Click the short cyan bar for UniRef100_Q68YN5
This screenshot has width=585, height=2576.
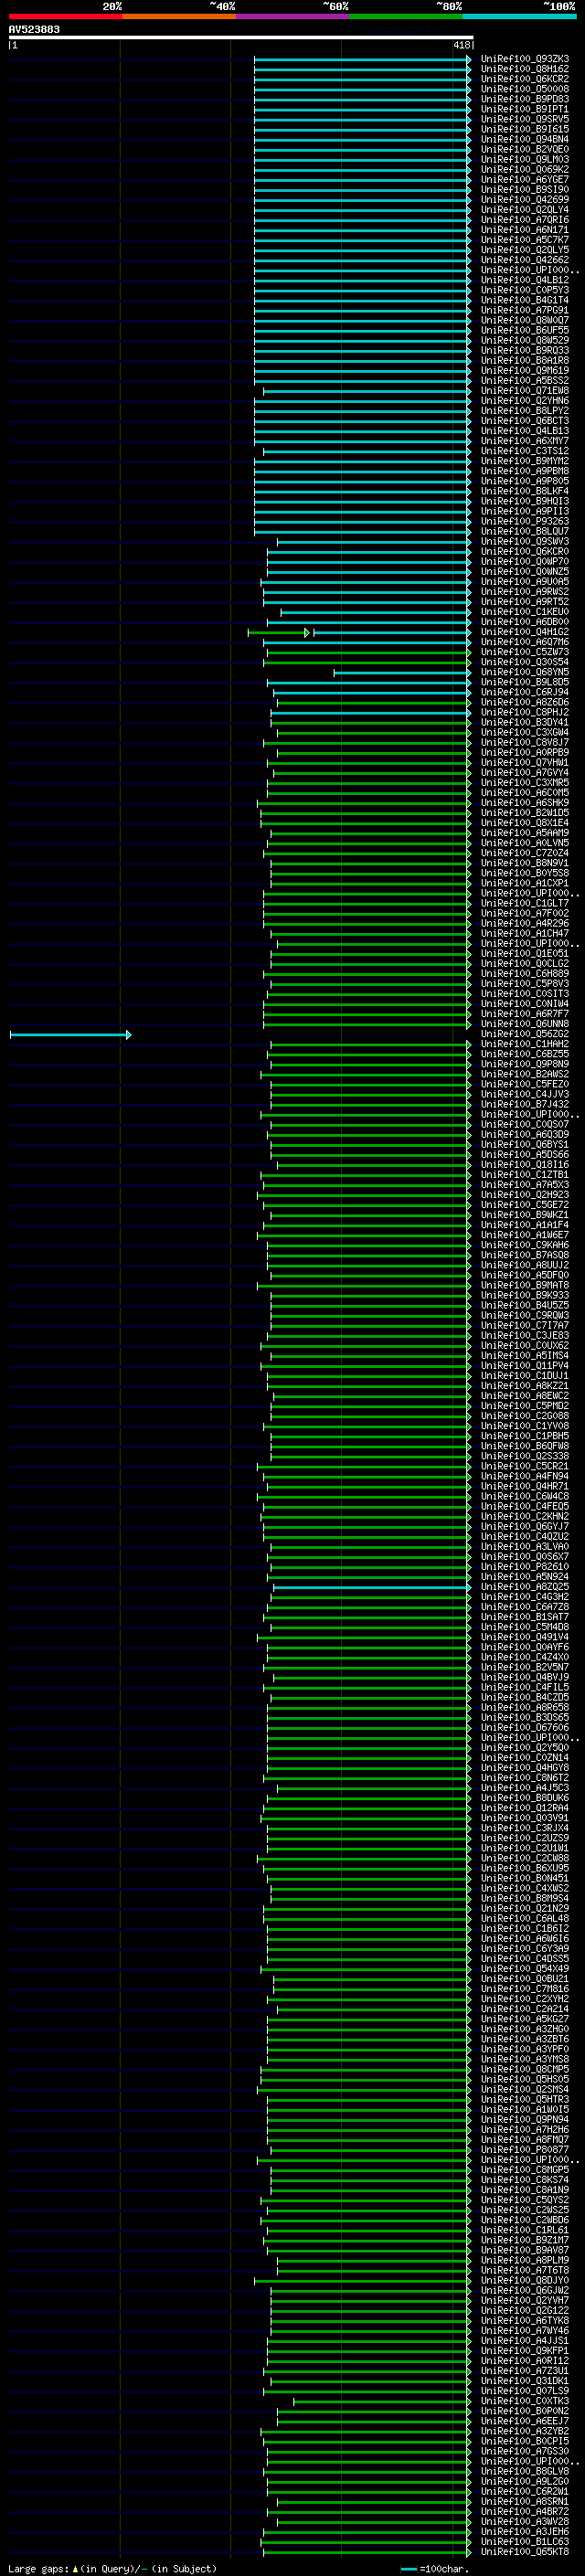click(x=402, y=672)
